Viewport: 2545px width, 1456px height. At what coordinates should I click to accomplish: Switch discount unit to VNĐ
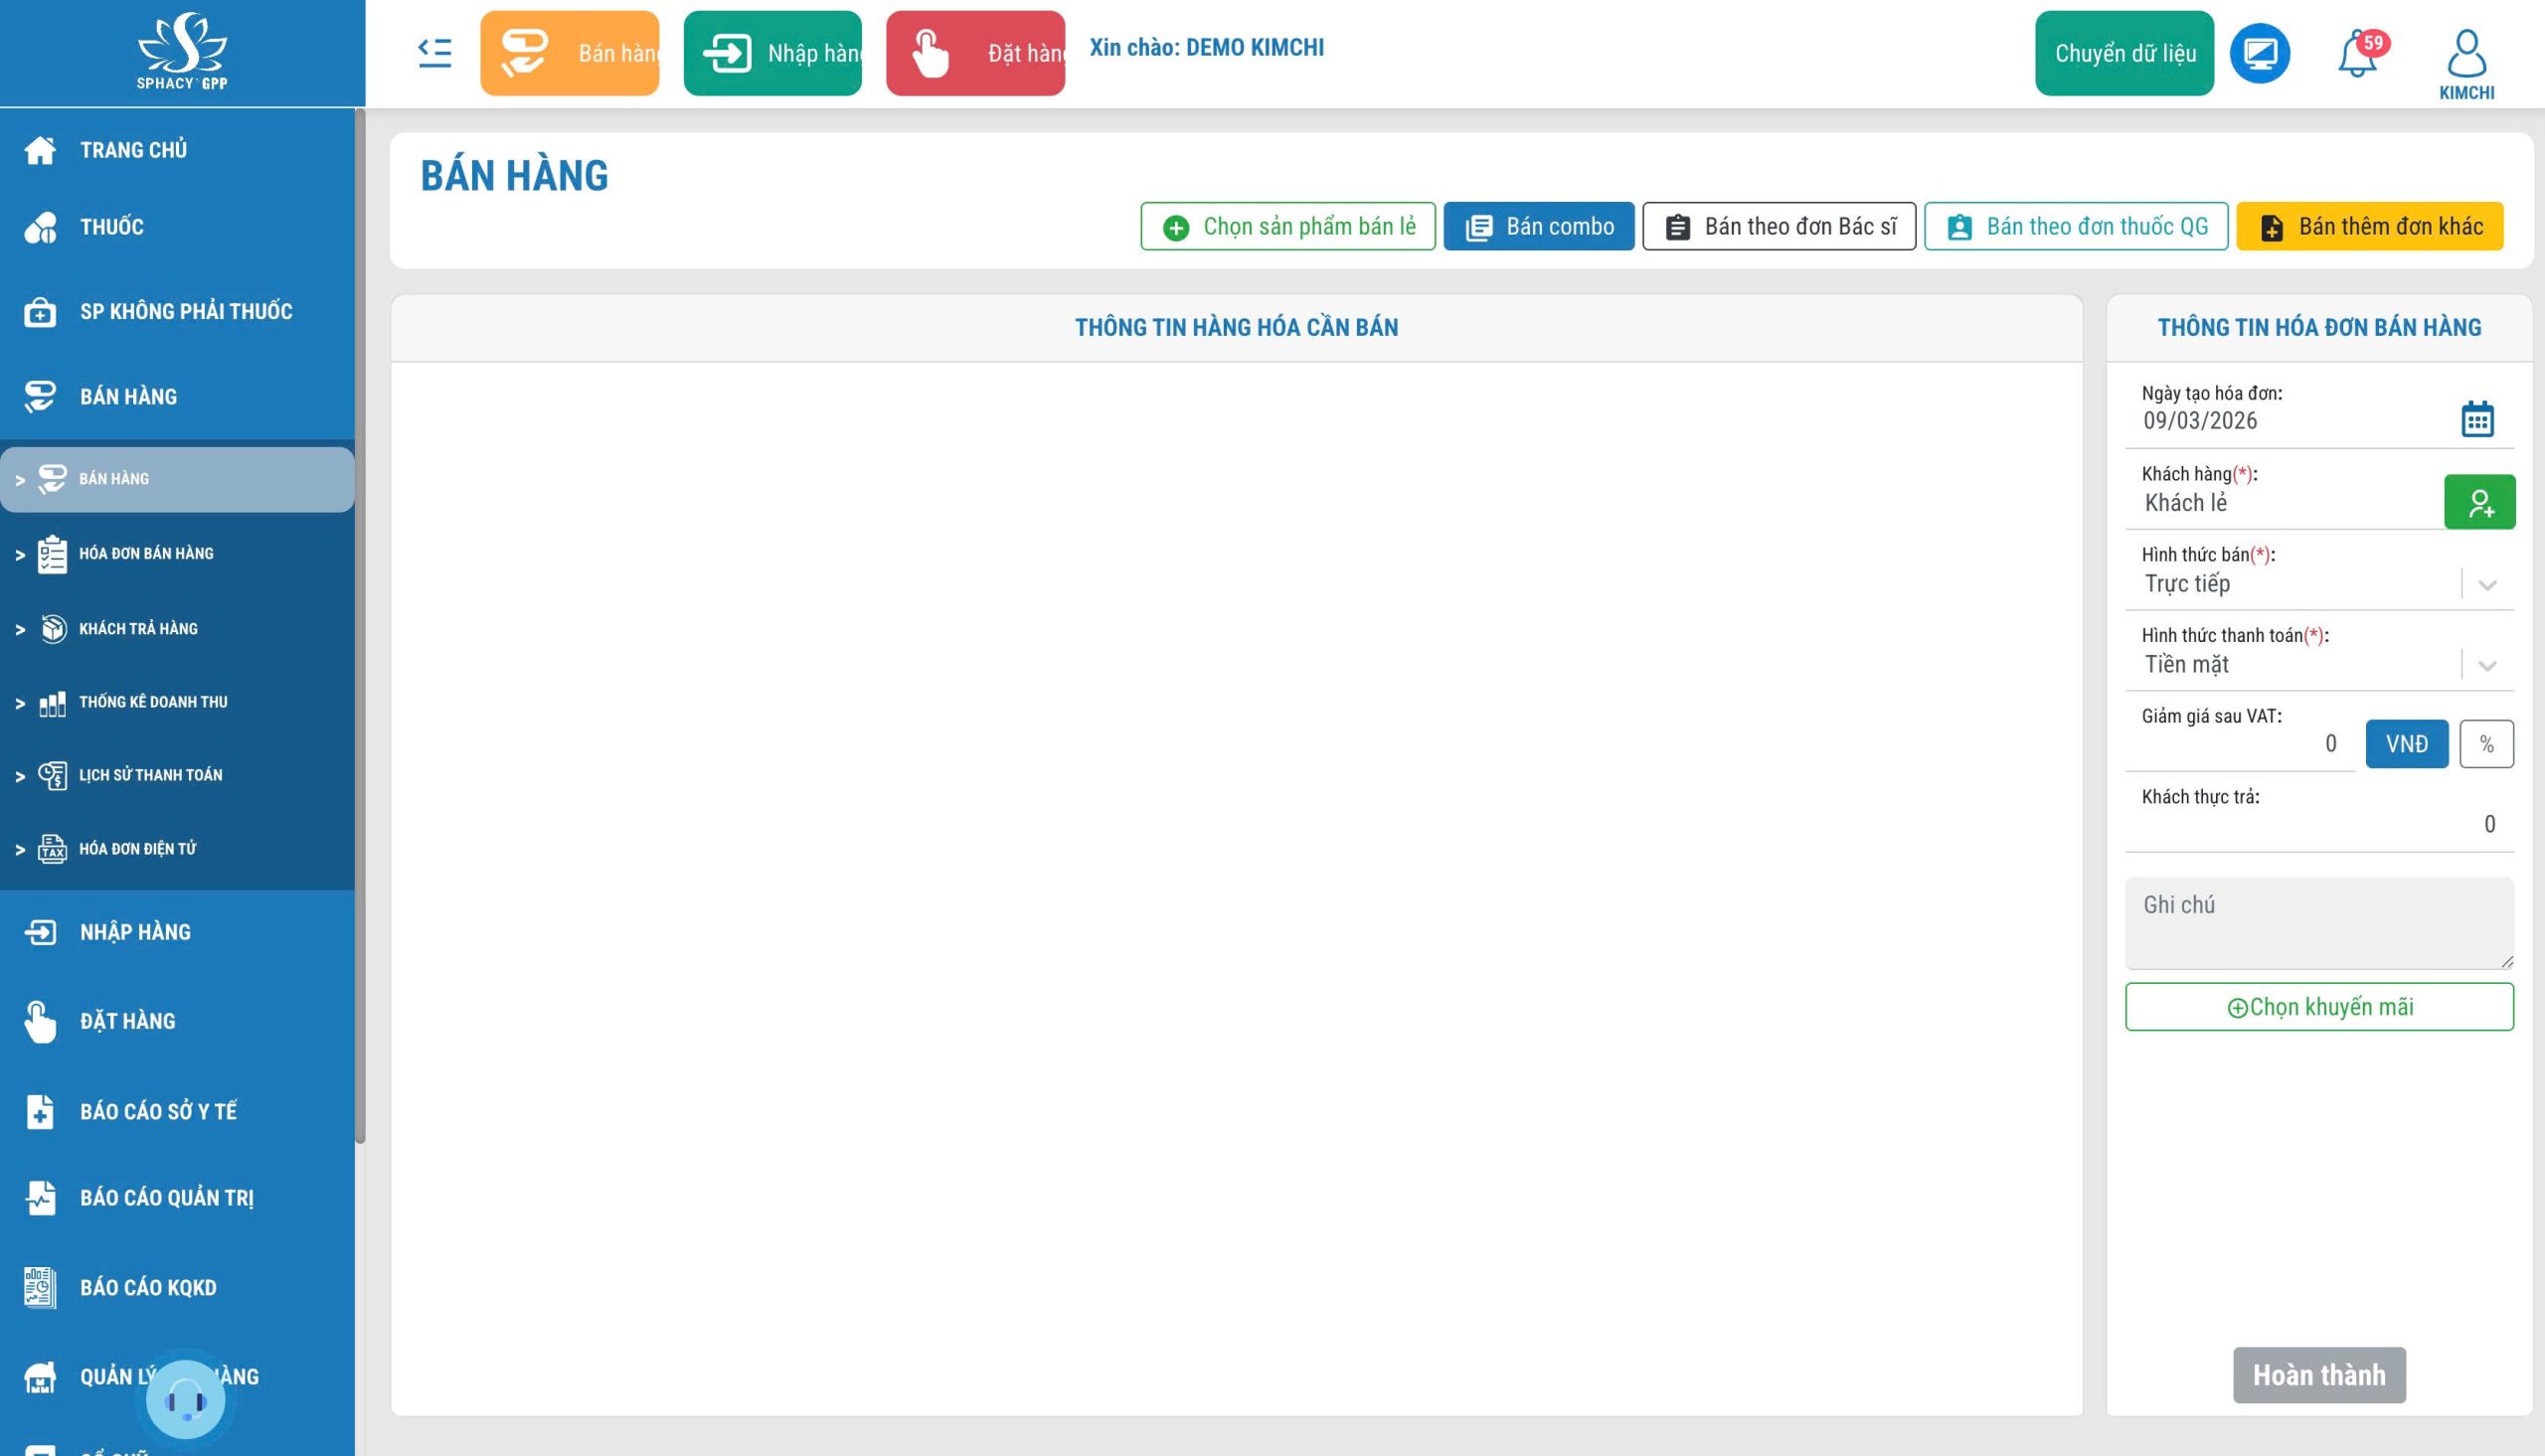click(2406, 744)
